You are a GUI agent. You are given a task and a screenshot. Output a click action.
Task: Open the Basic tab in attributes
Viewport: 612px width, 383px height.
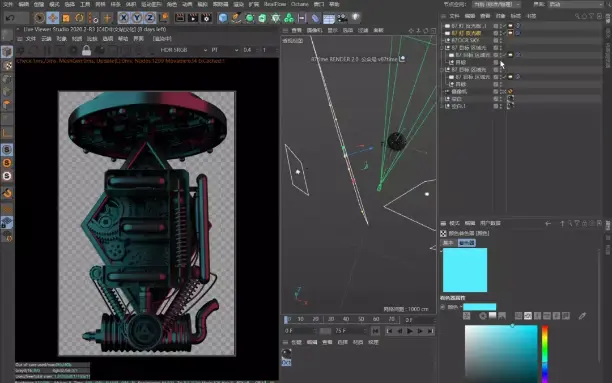pos(448,242)
